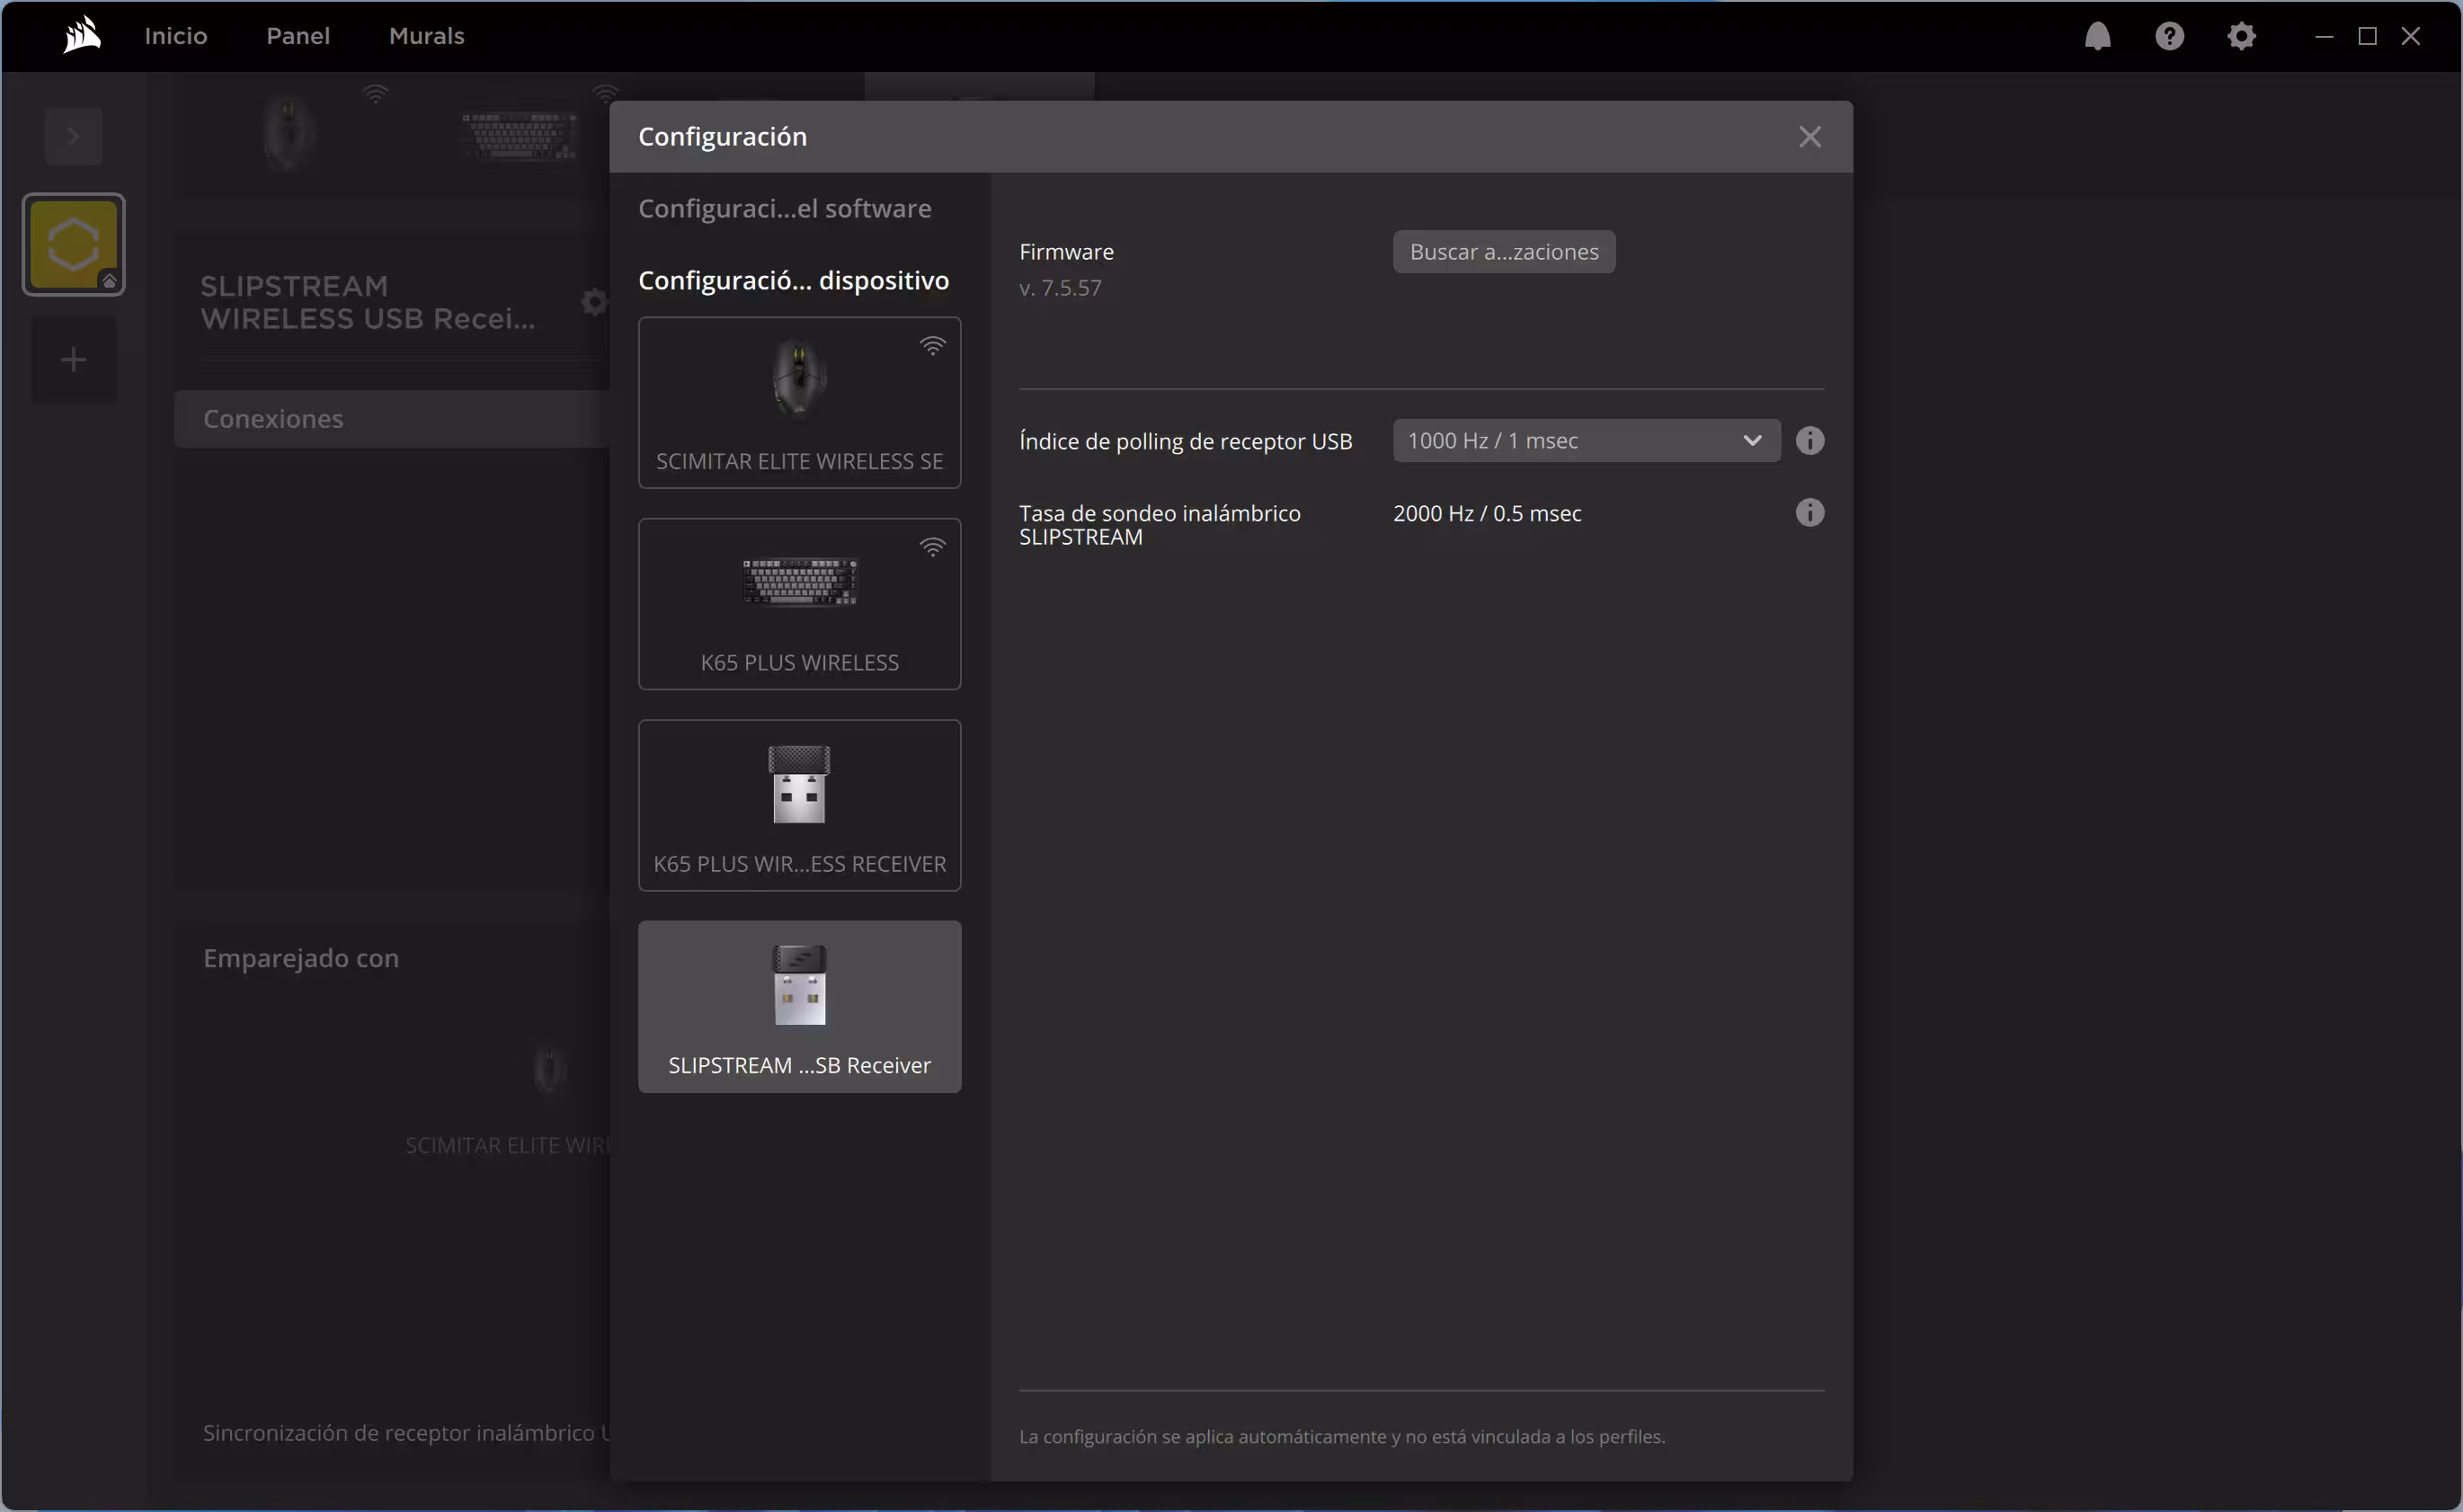The image size is (2463, 1512).
Task: Add a new profile with plus icon
Action: [x=73, y=360]
